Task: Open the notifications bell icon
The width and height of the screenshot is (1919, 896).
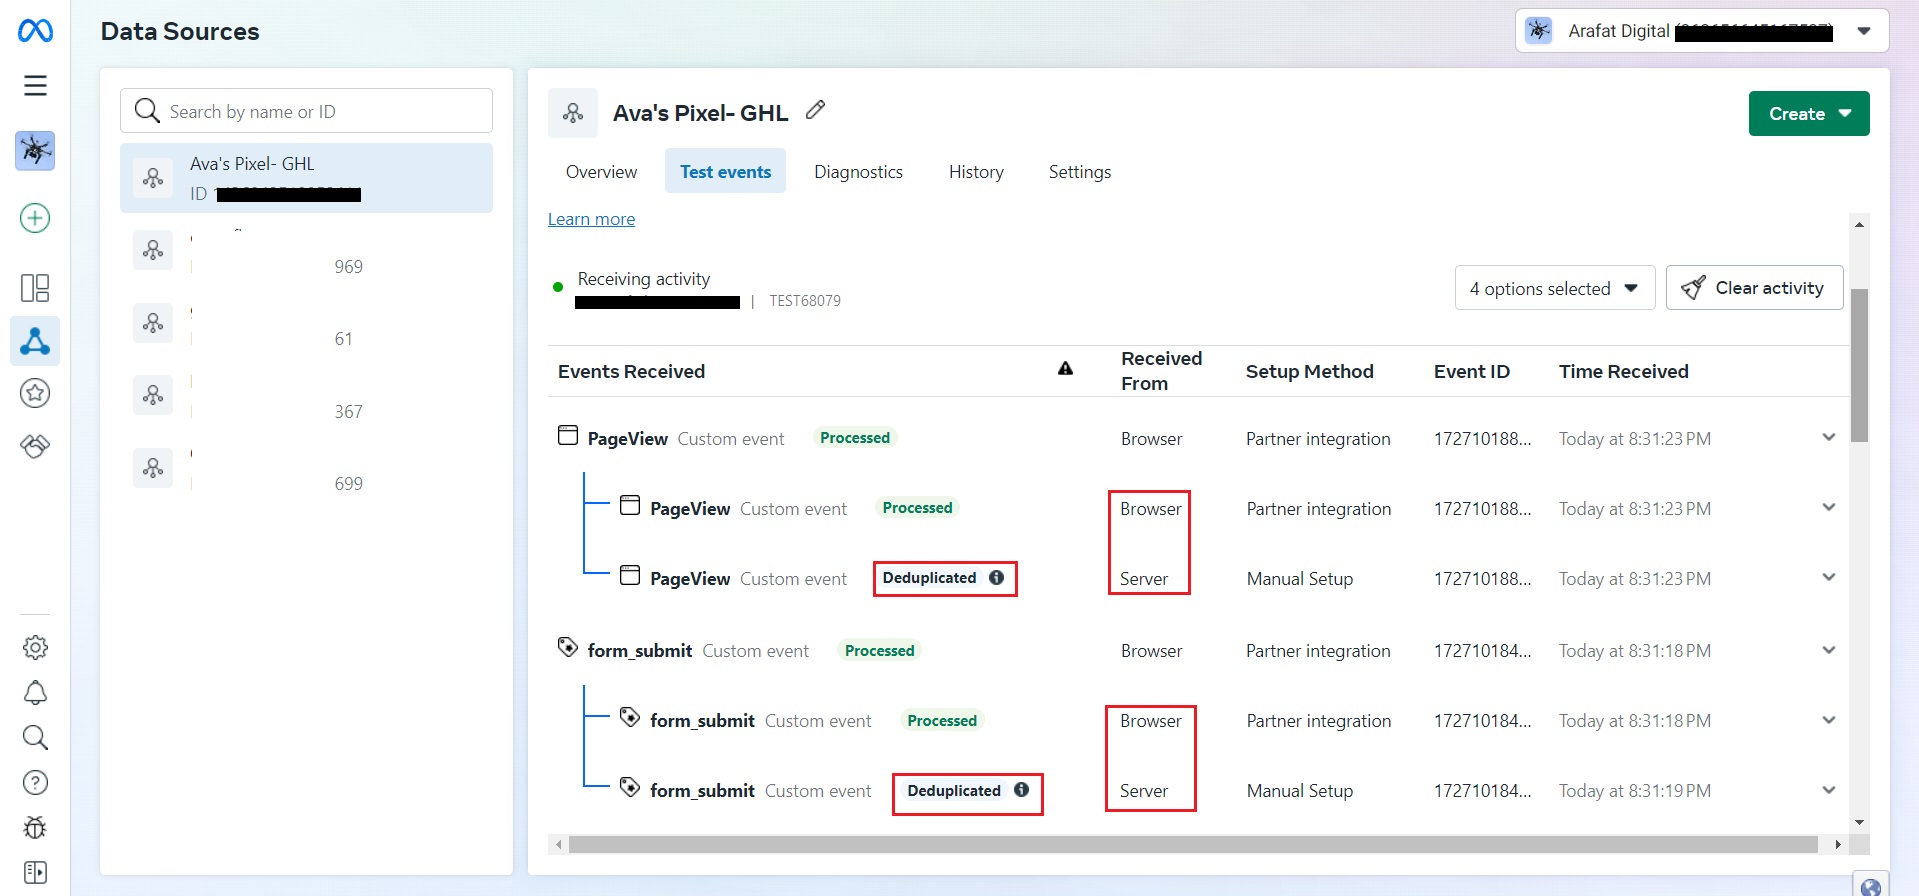Action: click(x=35, y=692)
